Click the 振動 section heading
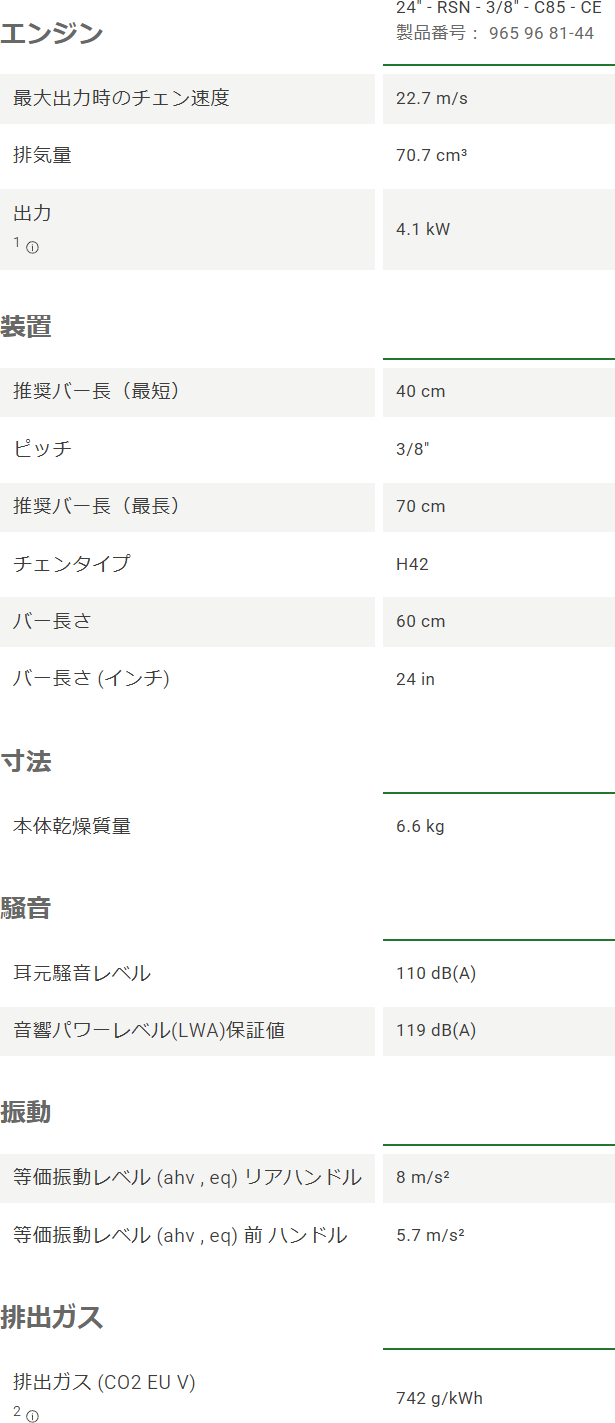Screen dimensions: 615x1423 26,1113
